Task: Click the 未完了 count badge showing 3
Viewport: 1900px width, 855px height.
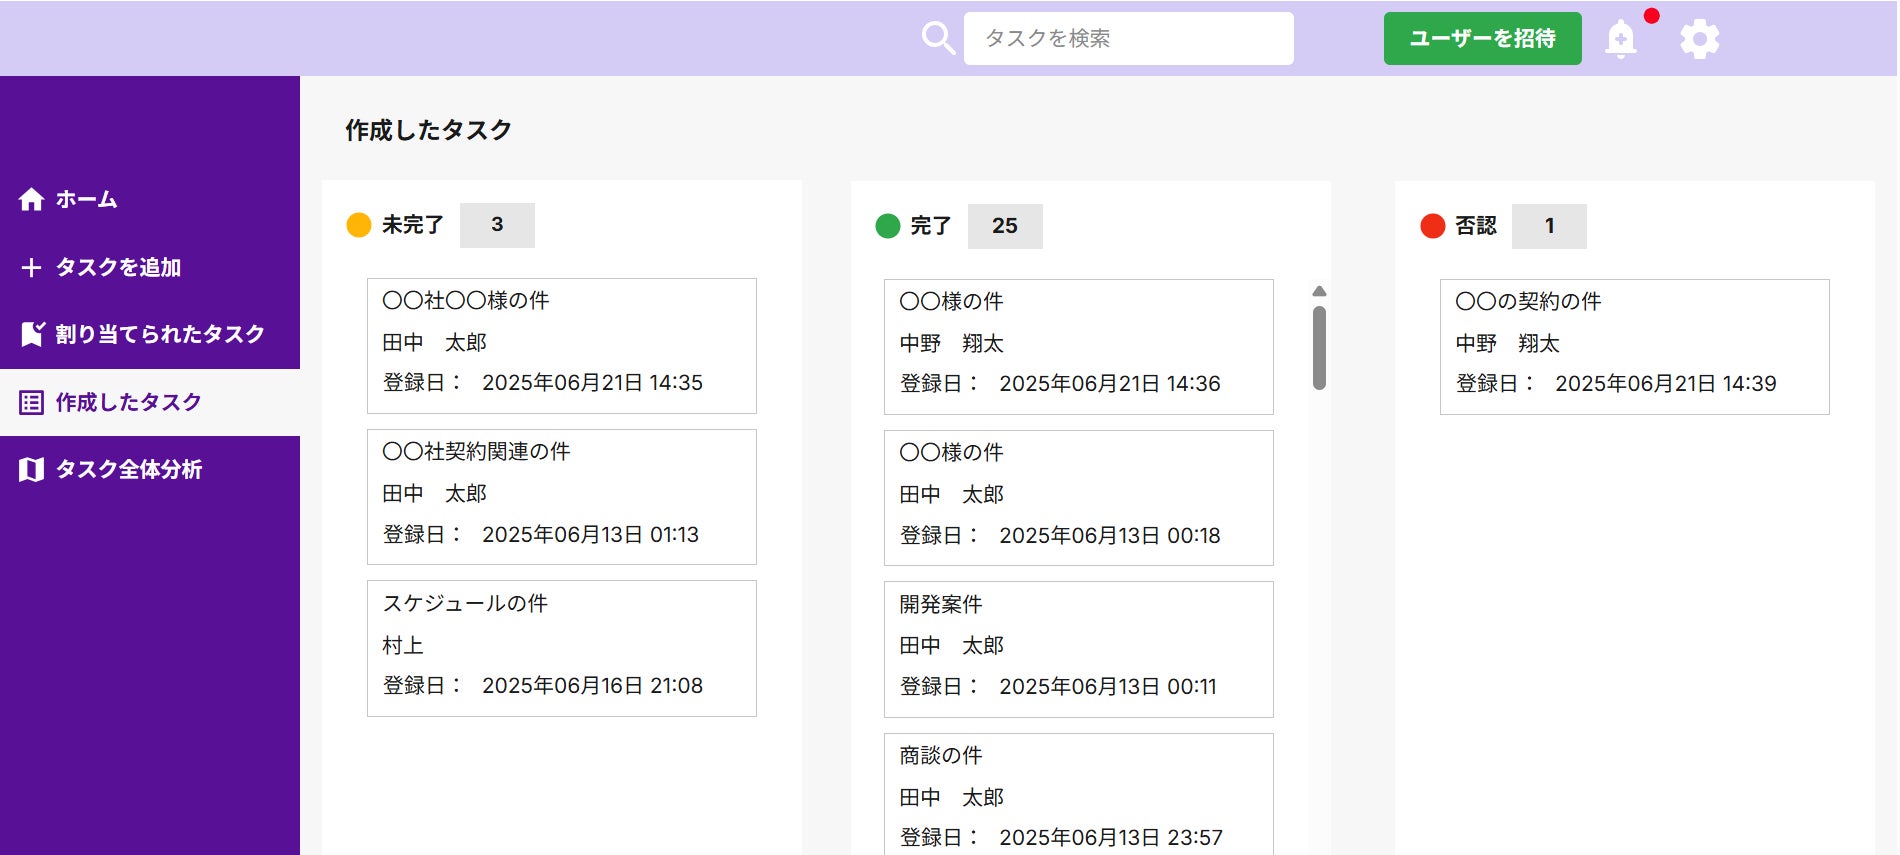Action: click(x=497, y=225)
